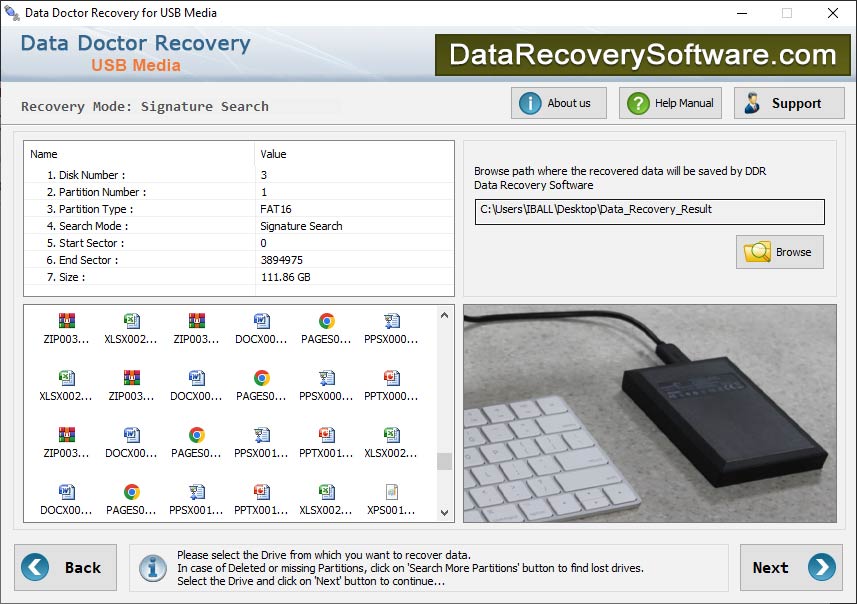This screenshot has height=604, width=857.
Task: Click the Chrome-style PAGES0 file icon
Action: point(325,325)
